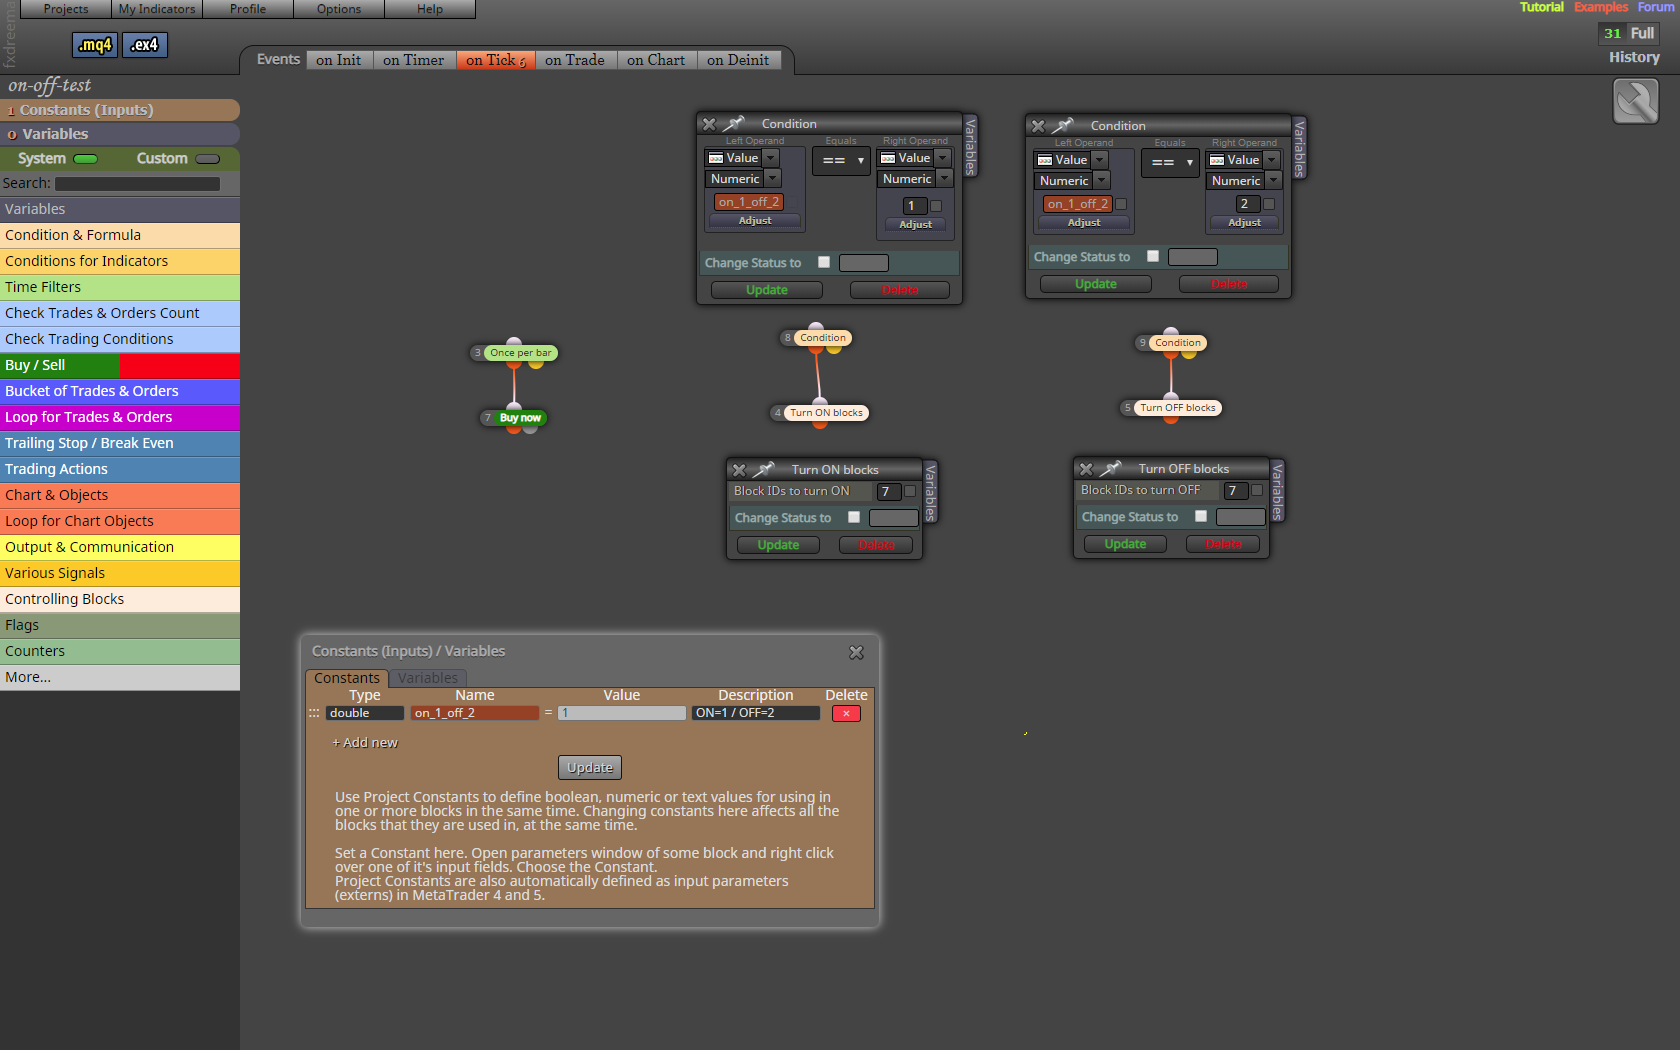
Task: Open right operand Value dropdown in left Condition
Action: coord(914,158)
